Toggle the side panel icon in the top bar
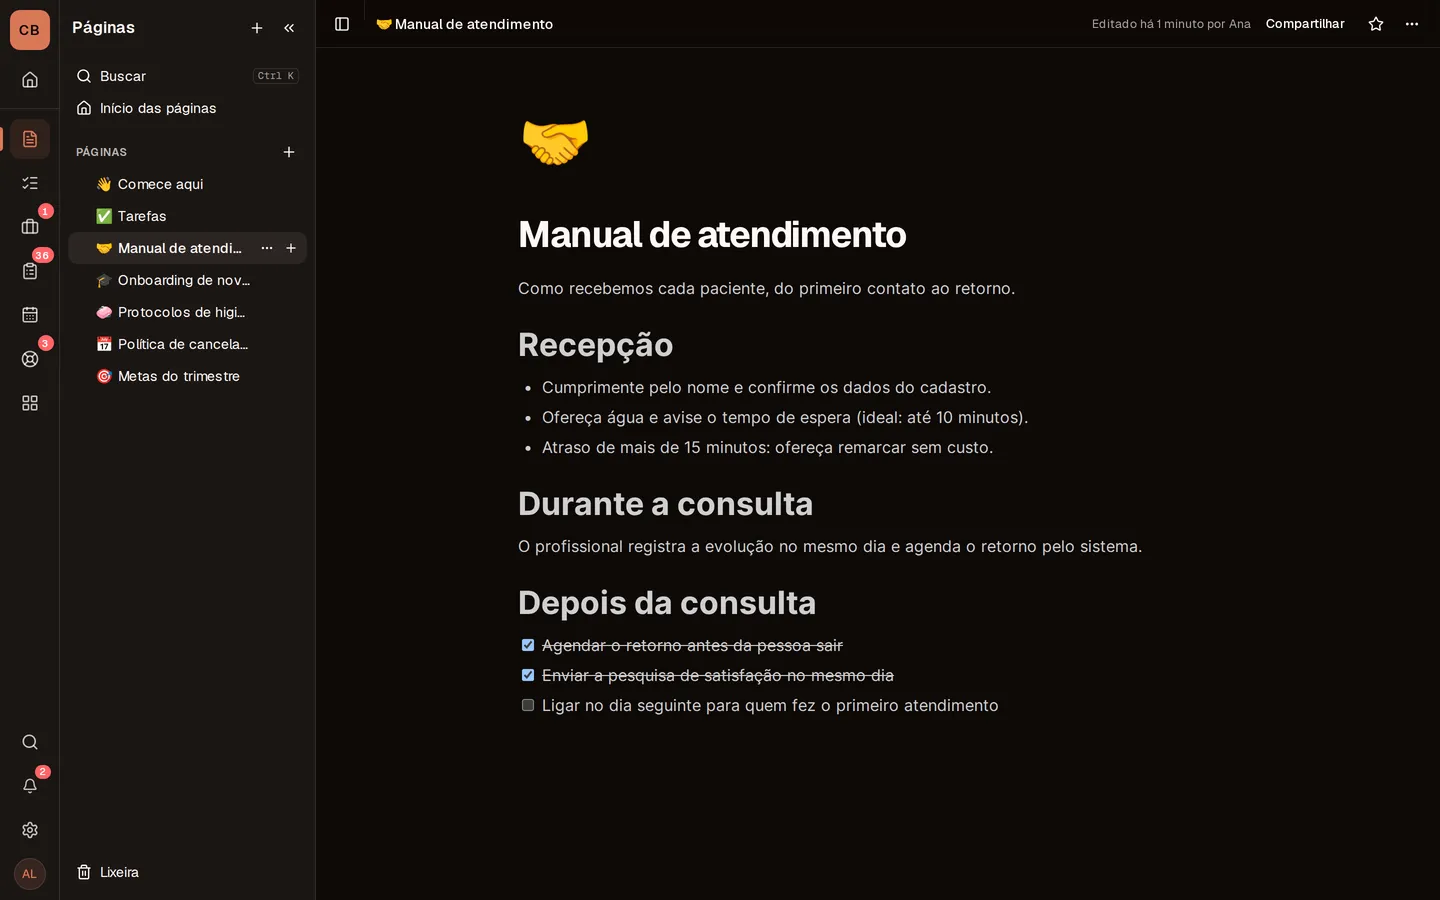1440x900 pixels. click(342, 24)
